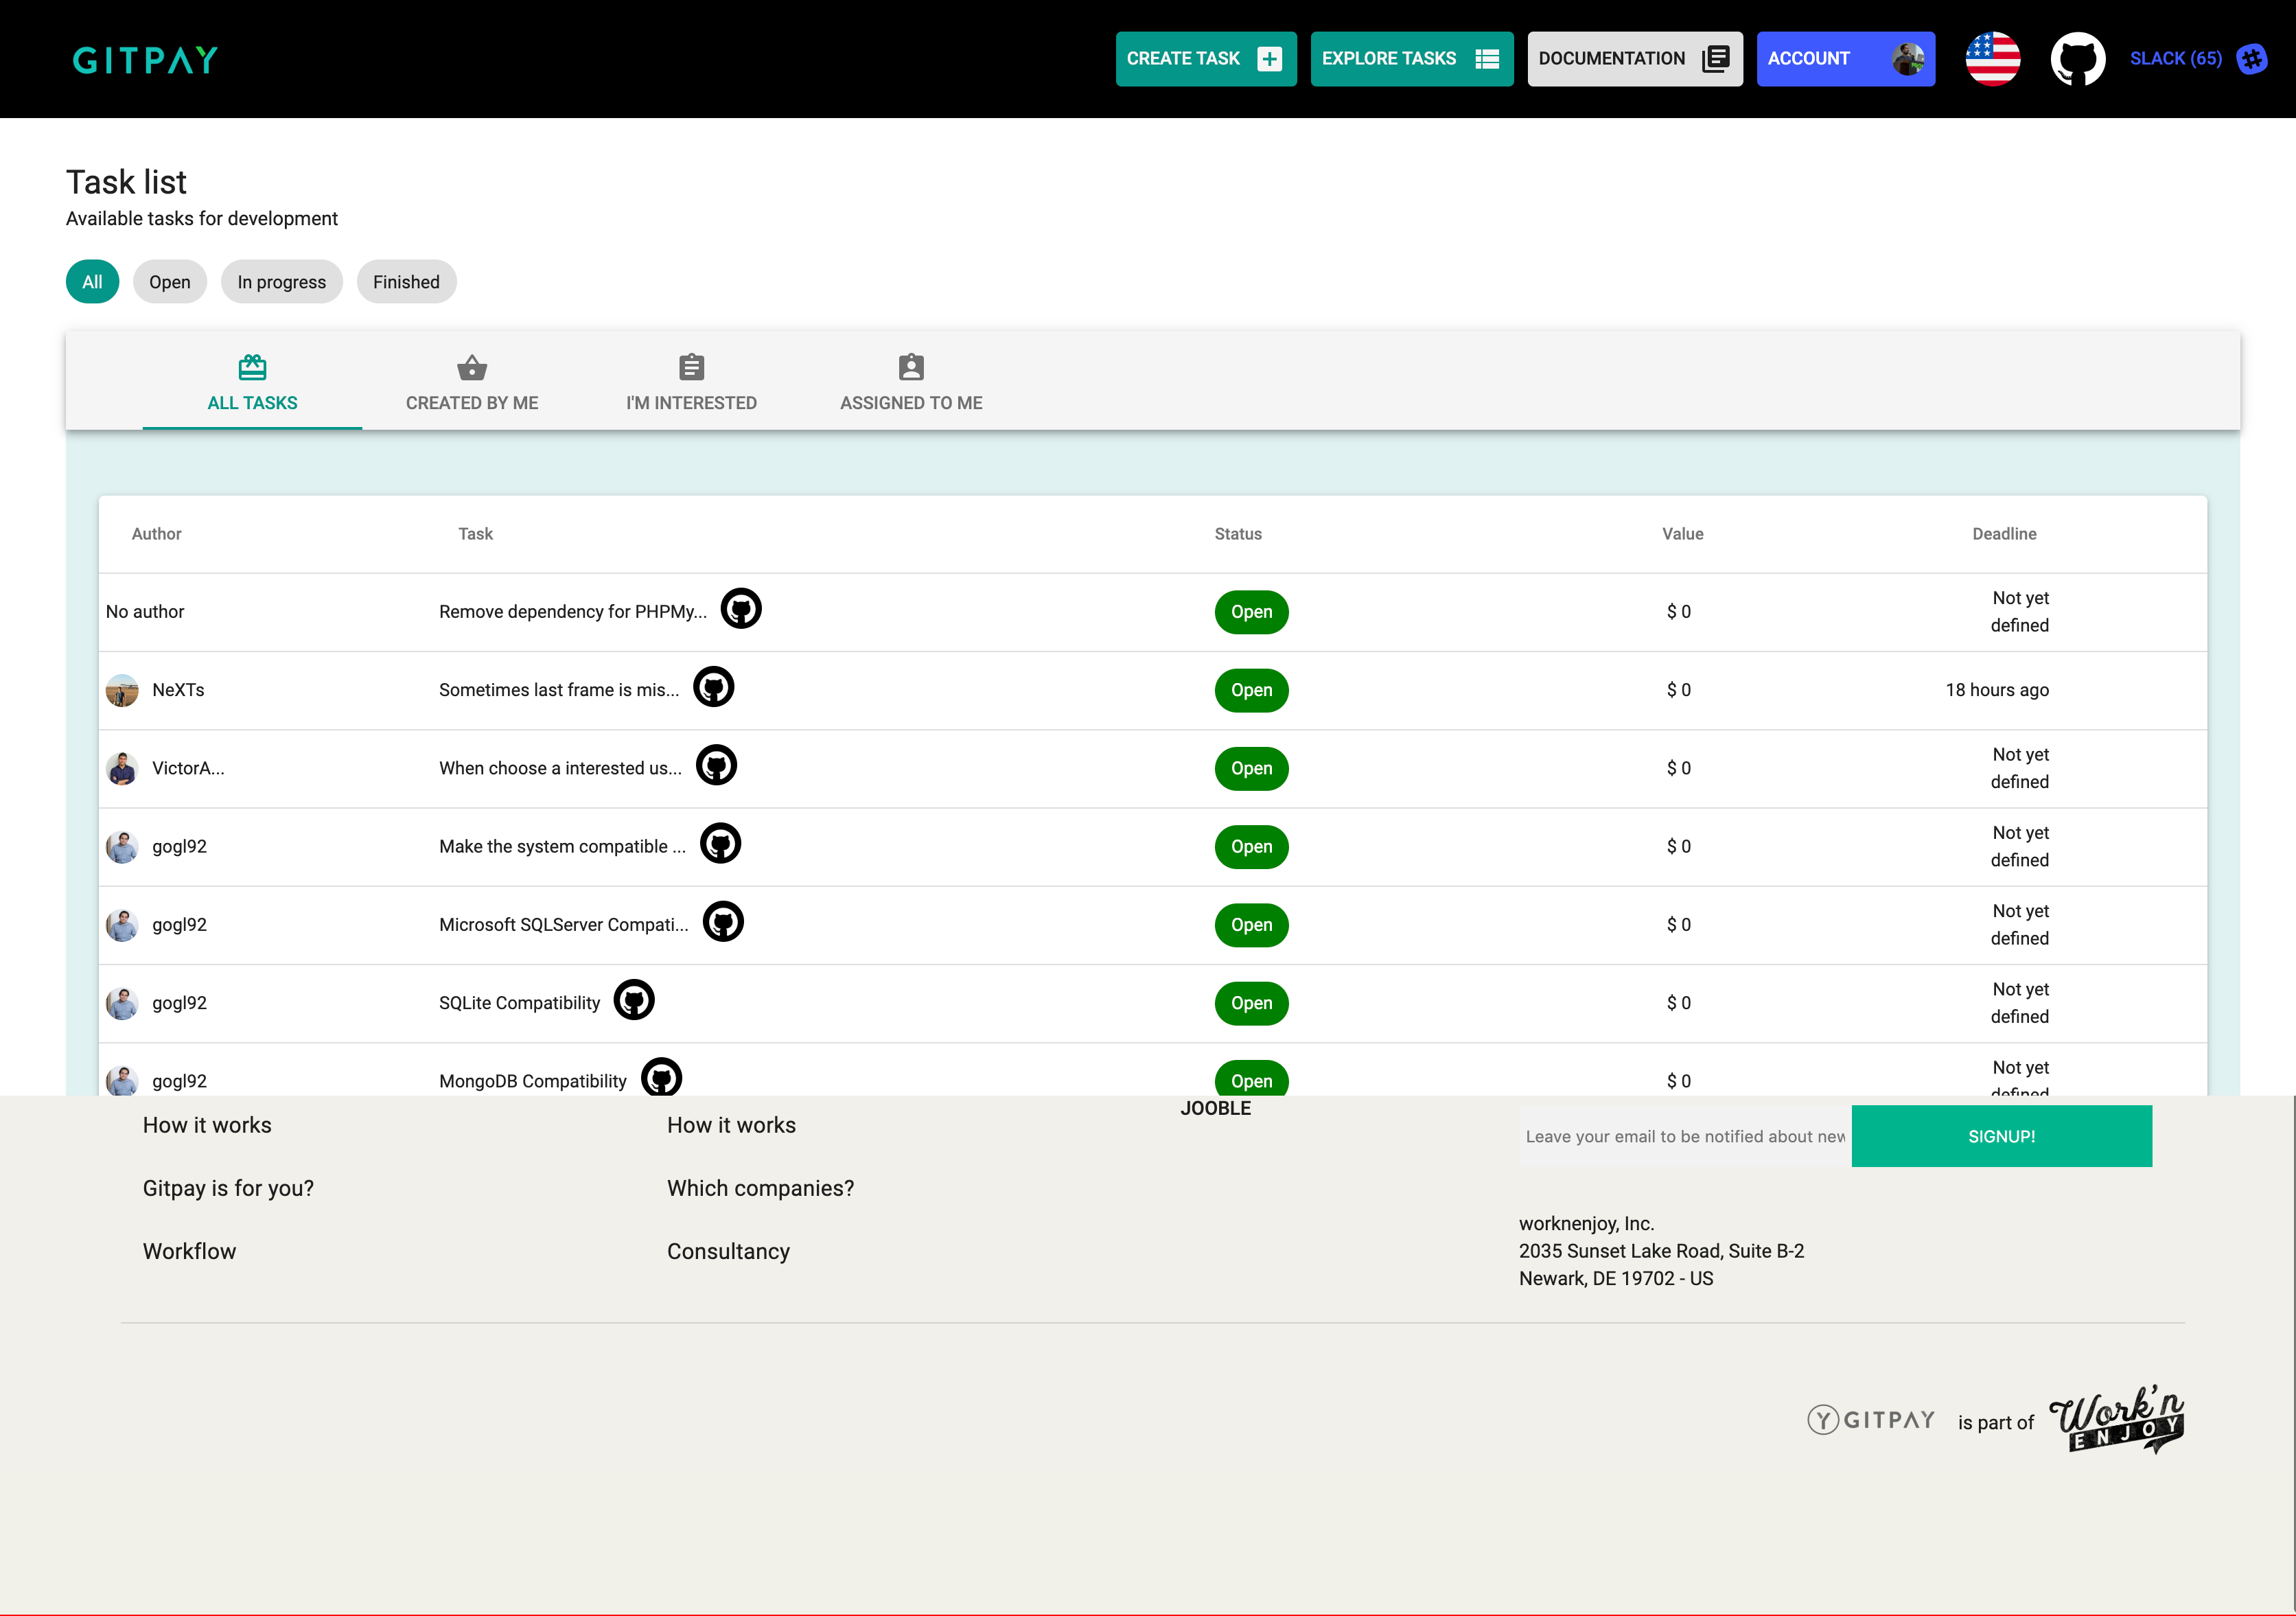Open task MongoDB Compatibility
2296x1616 pixels.
coord(533,1081)
